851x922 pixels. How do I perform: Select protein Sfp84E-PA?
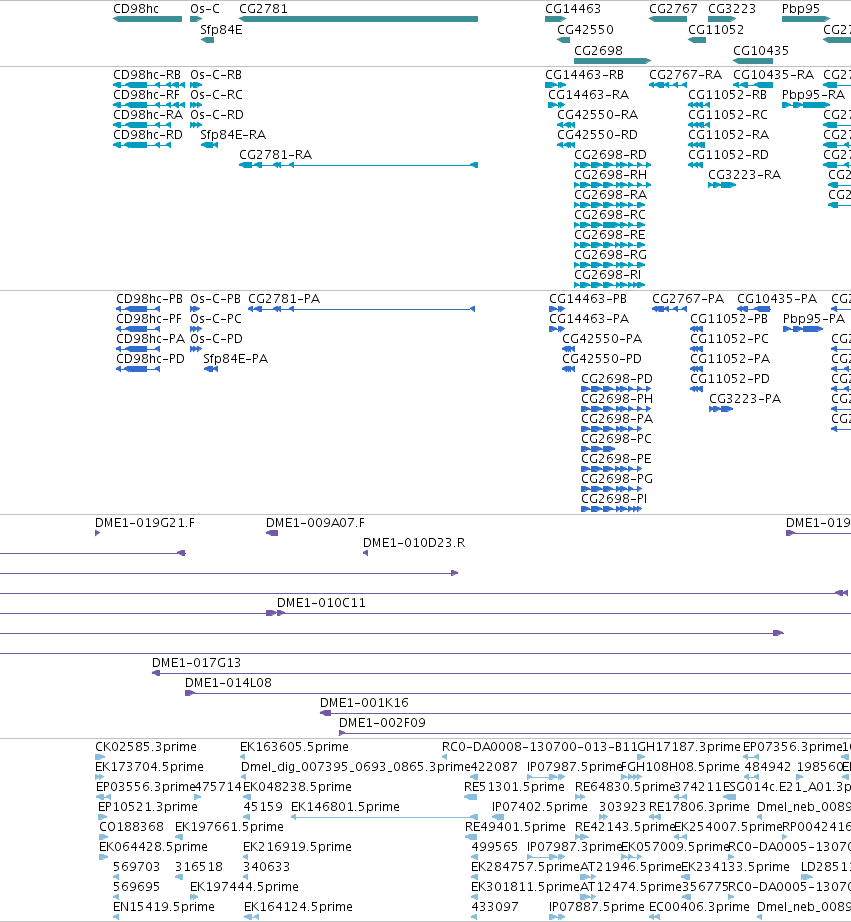coord(211,369)
